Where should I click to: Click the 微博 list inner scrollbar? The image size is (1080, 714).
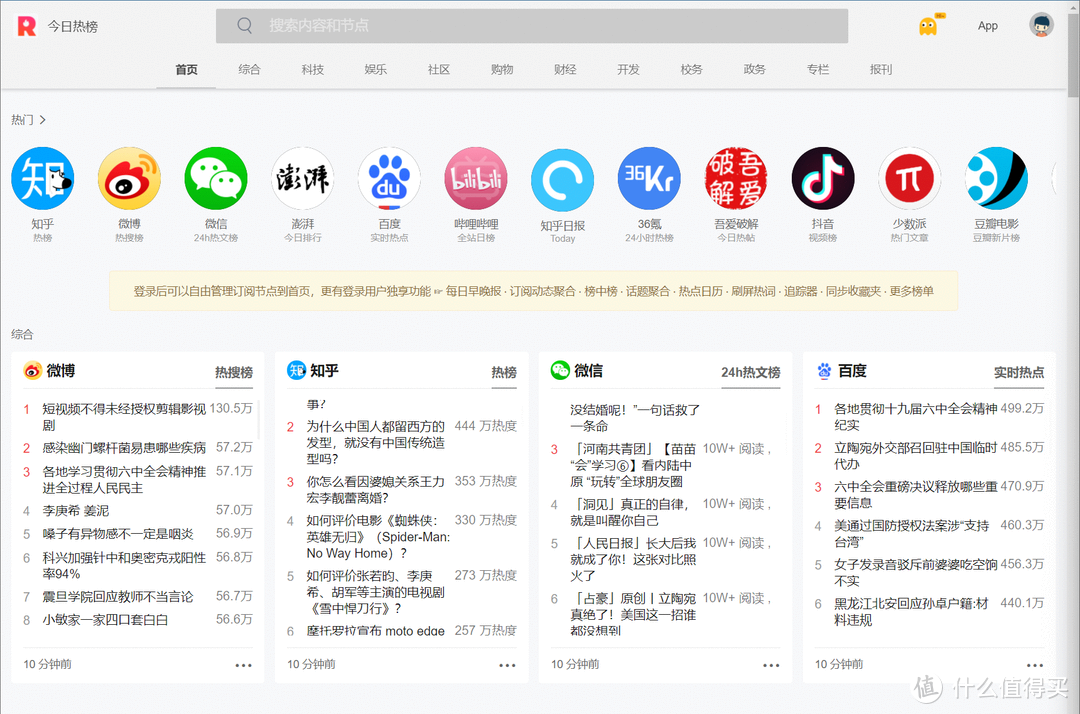coord(259,419)
